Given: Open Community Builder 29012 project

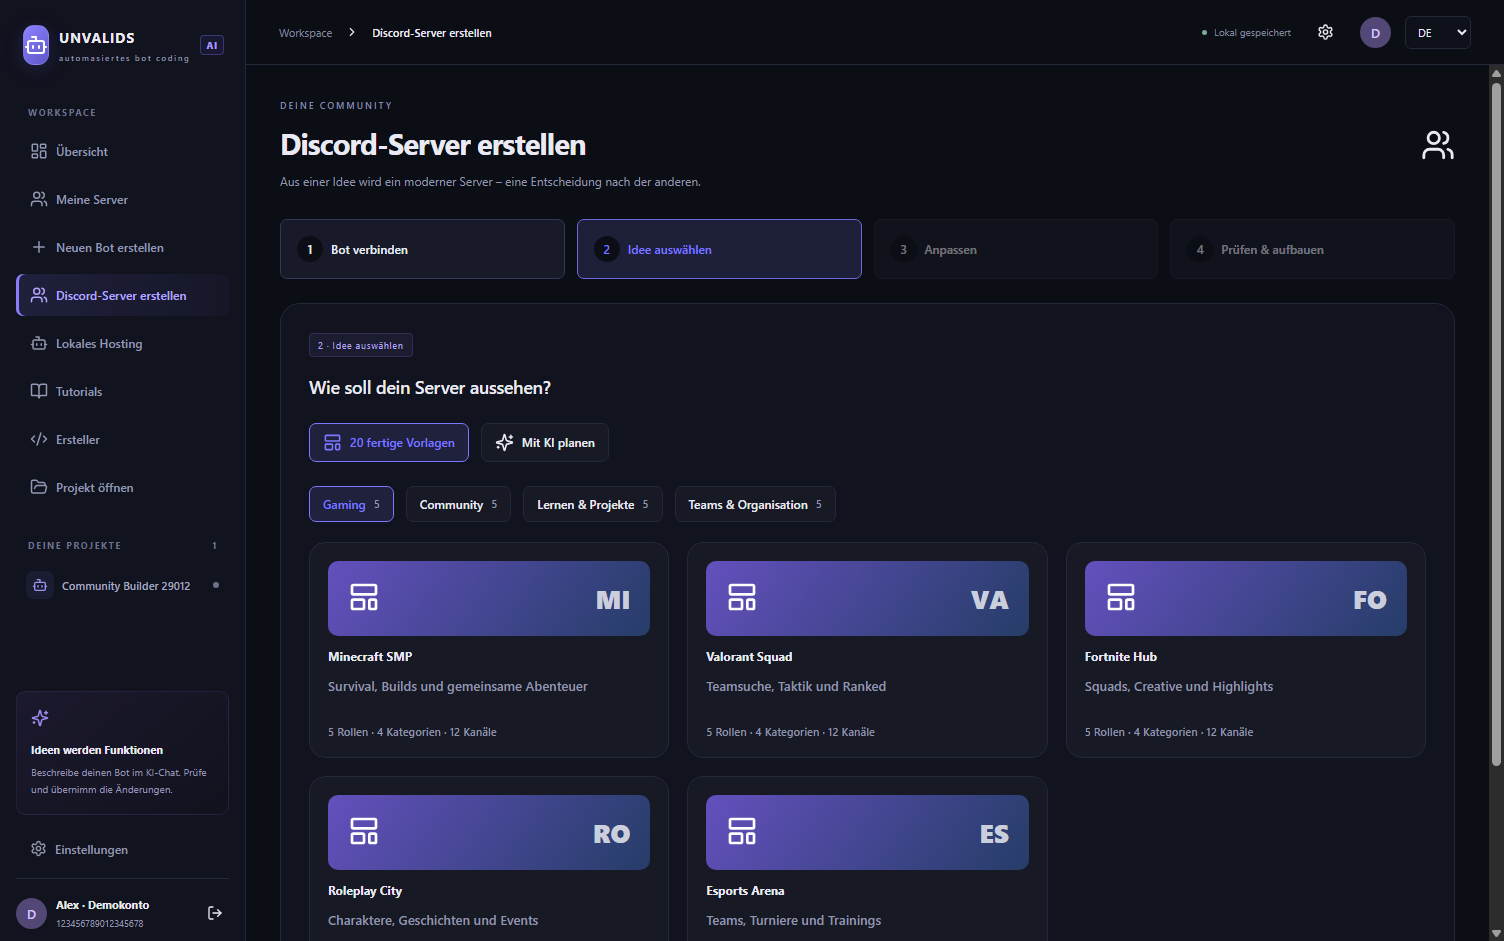Looking at the screenshot, I should [x=123, y=585].
